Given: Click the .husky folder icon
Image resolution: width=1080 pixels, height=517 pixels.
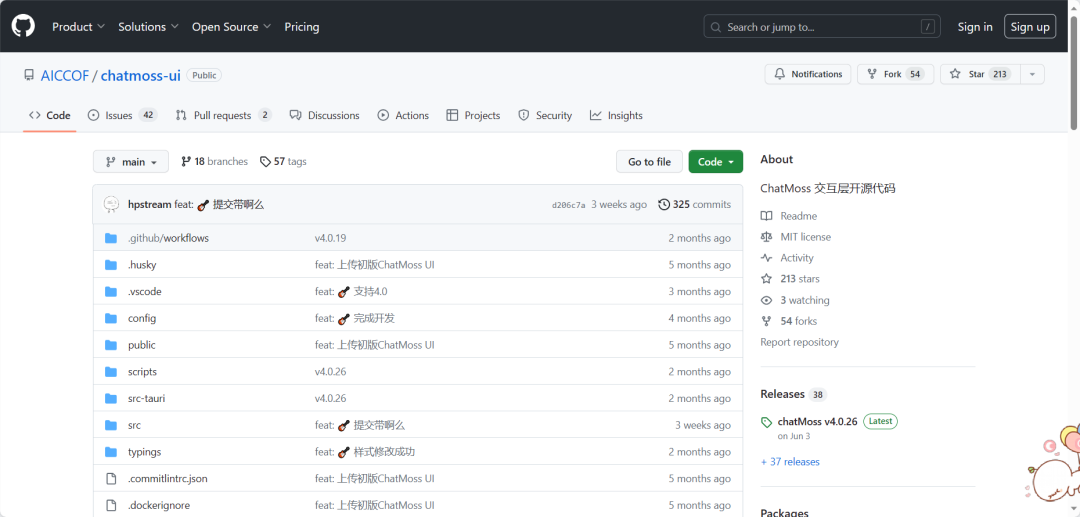Looking at the screenshot, I should (111, 265).
